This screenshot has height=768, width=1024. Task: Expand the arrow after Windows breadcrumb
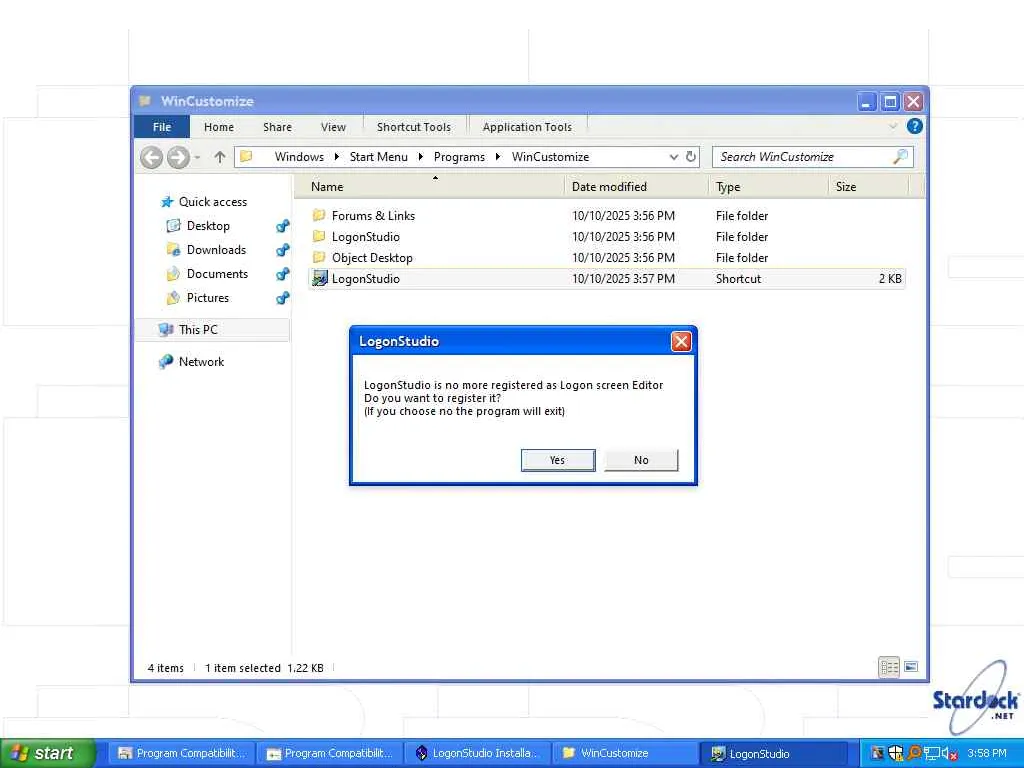click(x=336, y=157)
